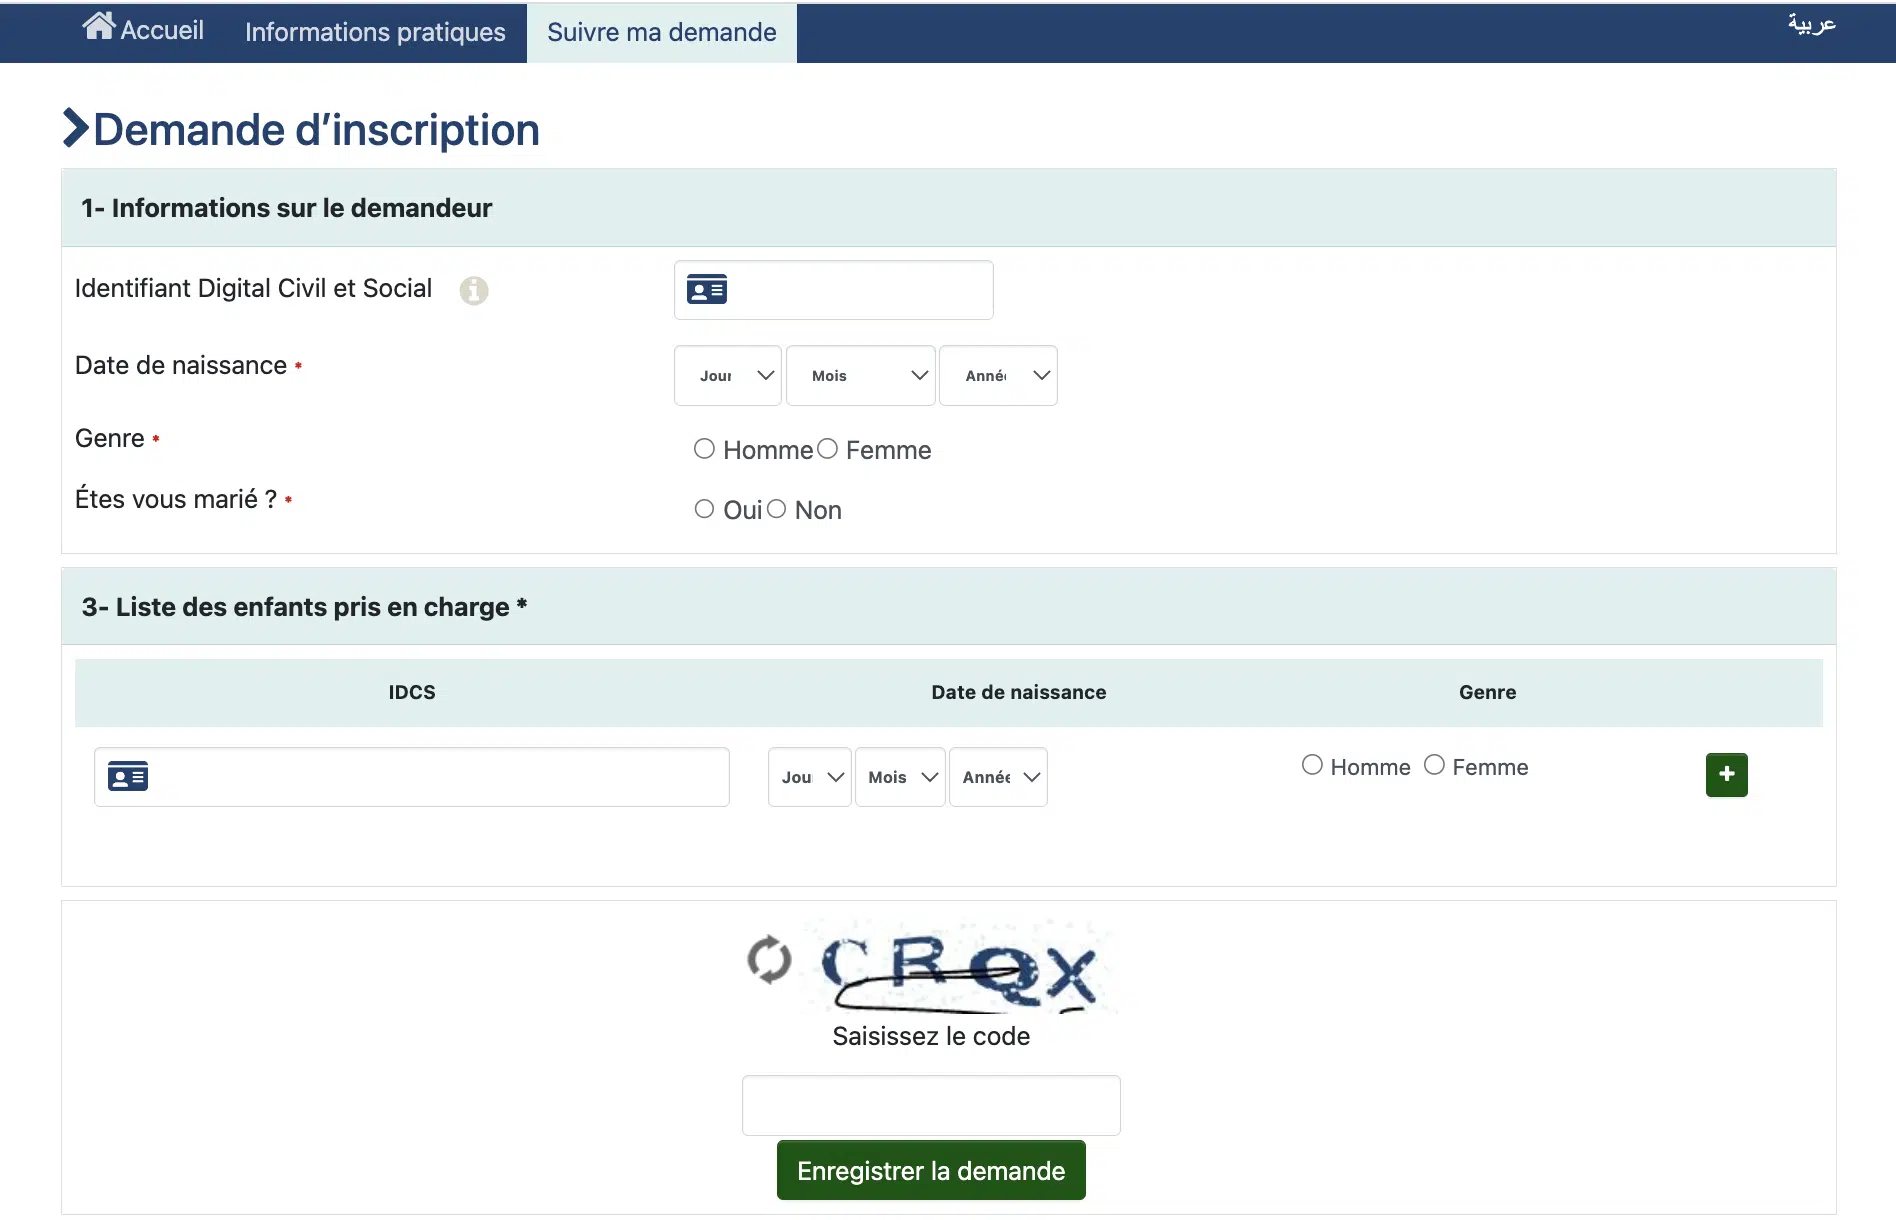Screen dimensions: 1896x1220
Task: Open the applicant birth Jour dropdown
Action: tap(727, 376)
